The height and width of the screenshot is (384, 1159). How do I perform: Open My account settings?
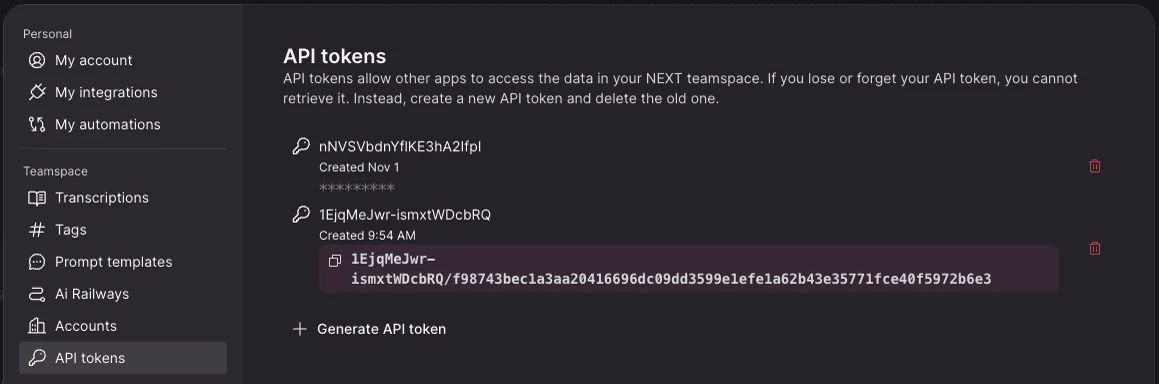pos(123,61)
